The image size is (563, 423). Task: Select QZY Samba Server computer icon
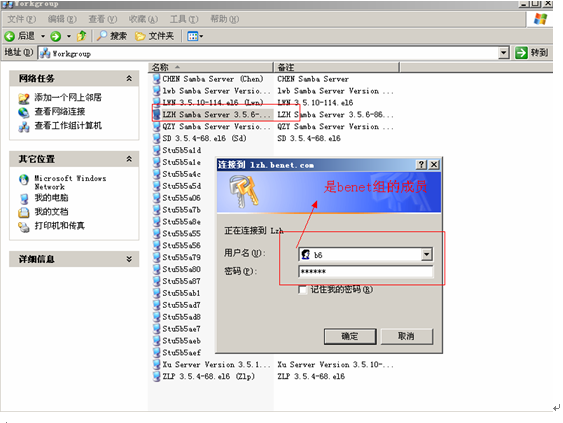157,126
